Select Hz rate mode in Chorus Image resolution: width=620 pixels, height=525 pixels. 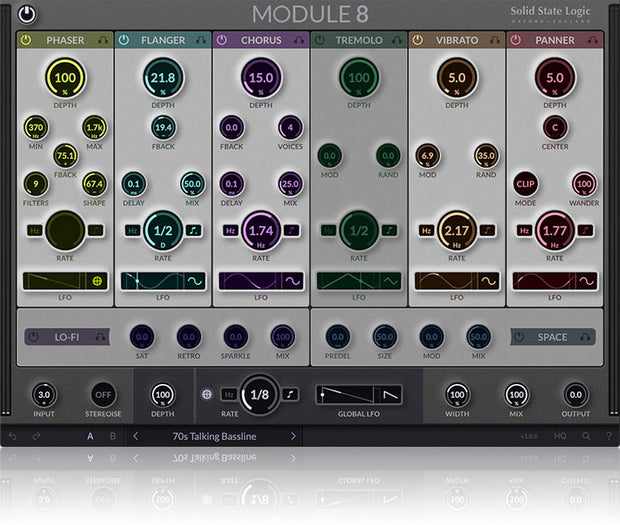click(x=231, y=230)
